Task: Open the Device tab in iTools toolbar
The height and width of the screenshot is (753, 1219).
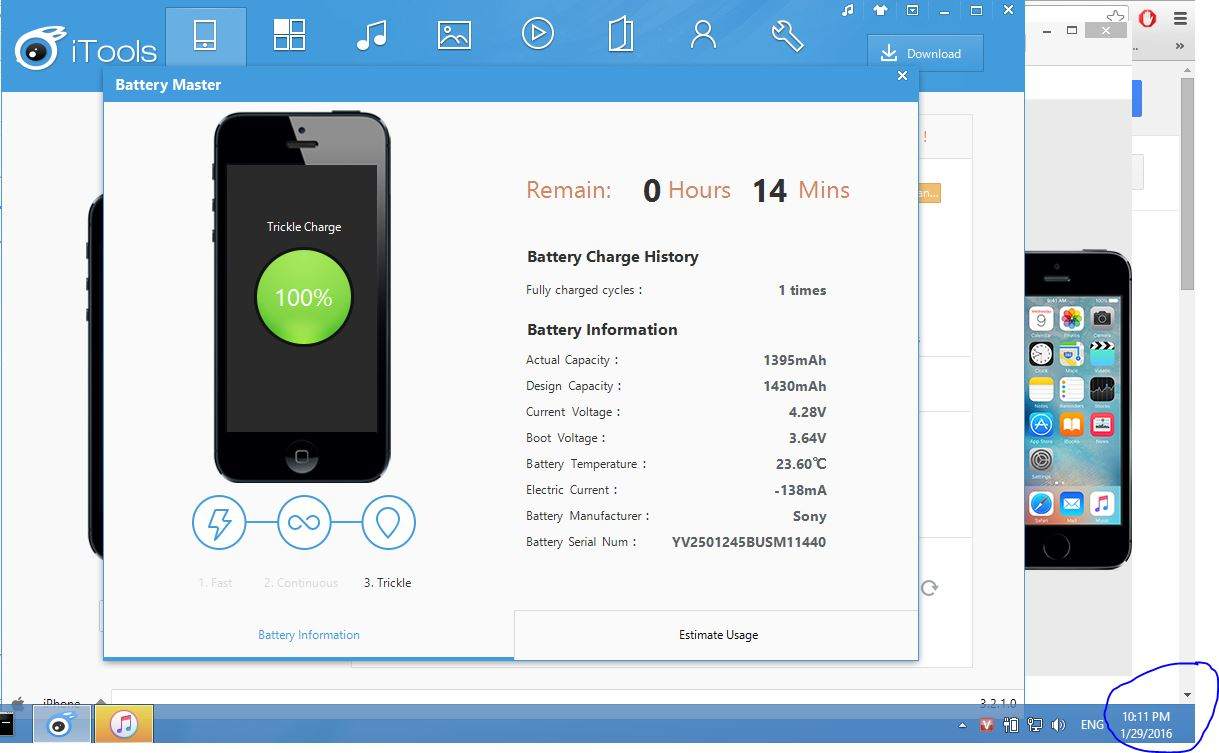Action: click(x=205, y=35)
